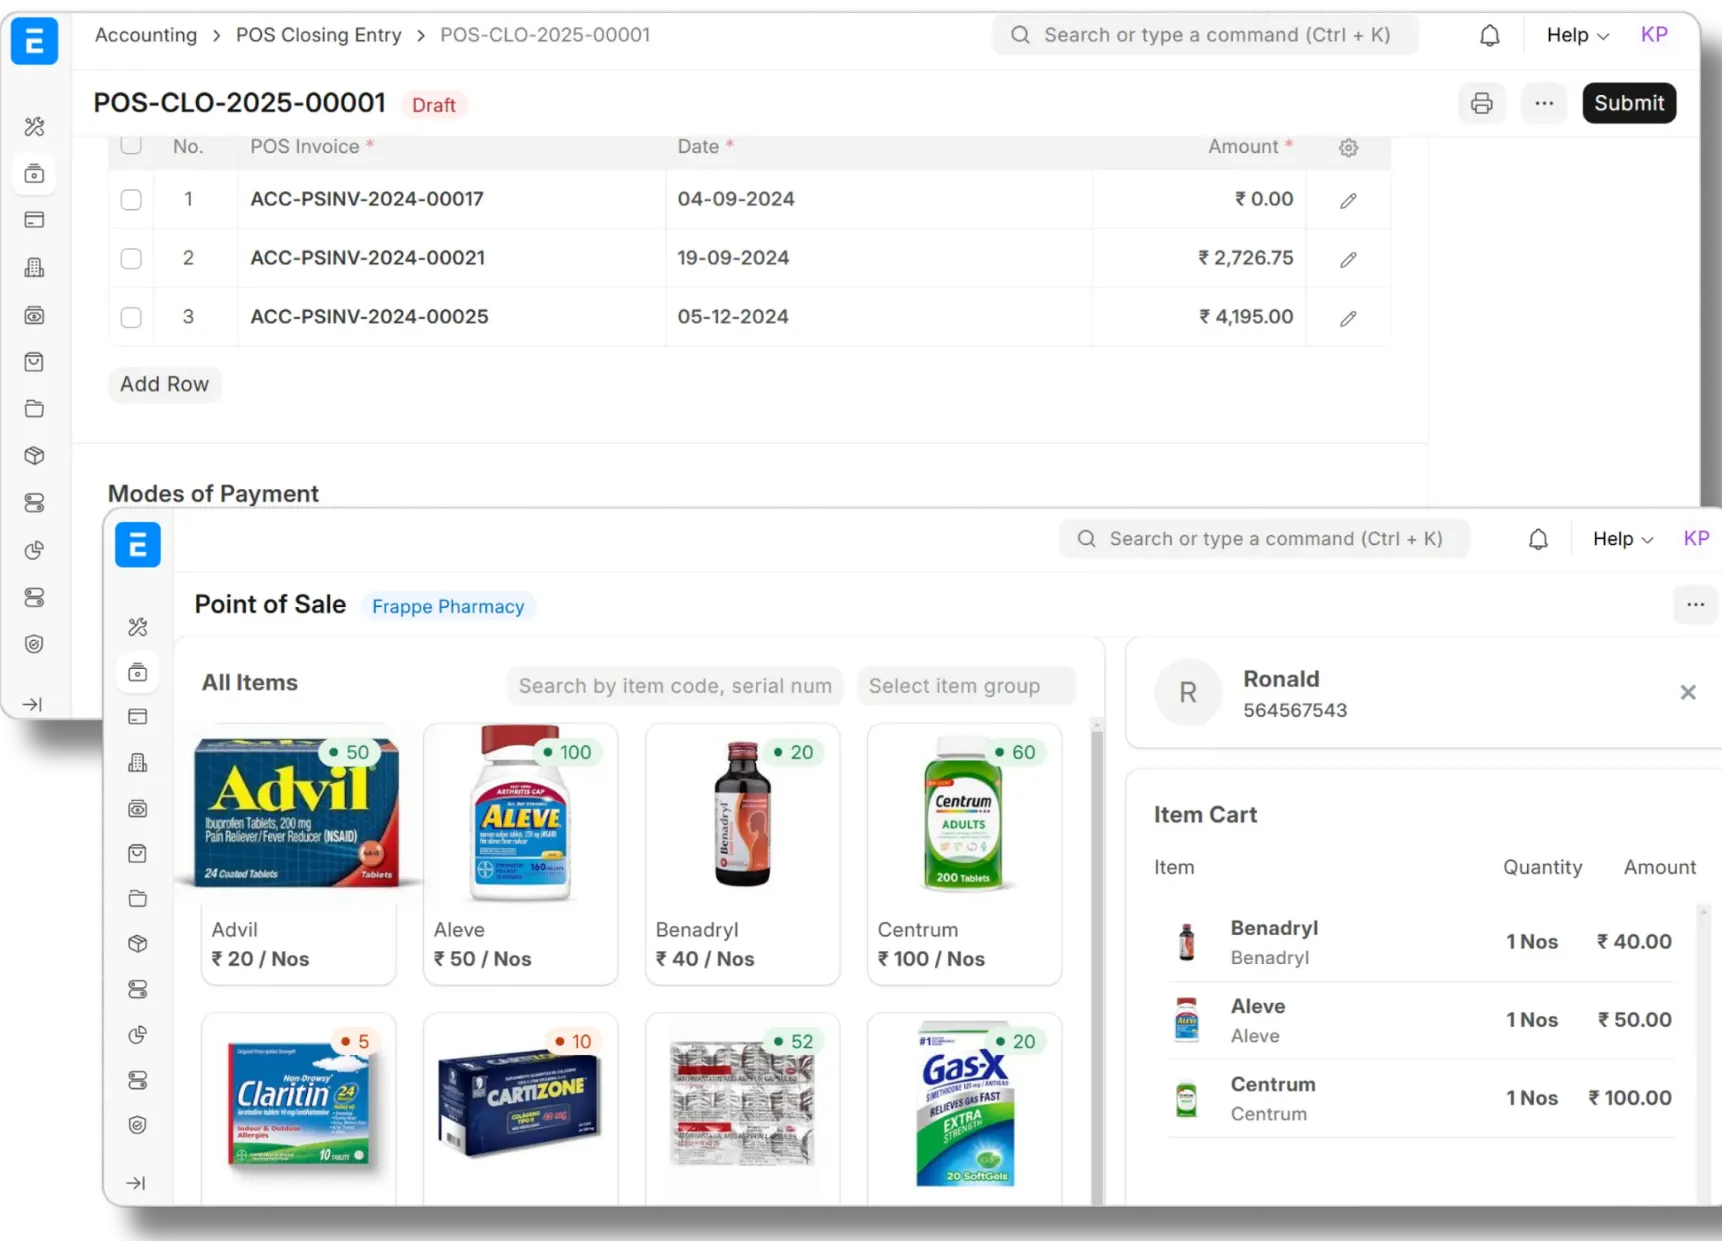Add Row to the invoice table
1722x1241 pixels.
point(165,384)
